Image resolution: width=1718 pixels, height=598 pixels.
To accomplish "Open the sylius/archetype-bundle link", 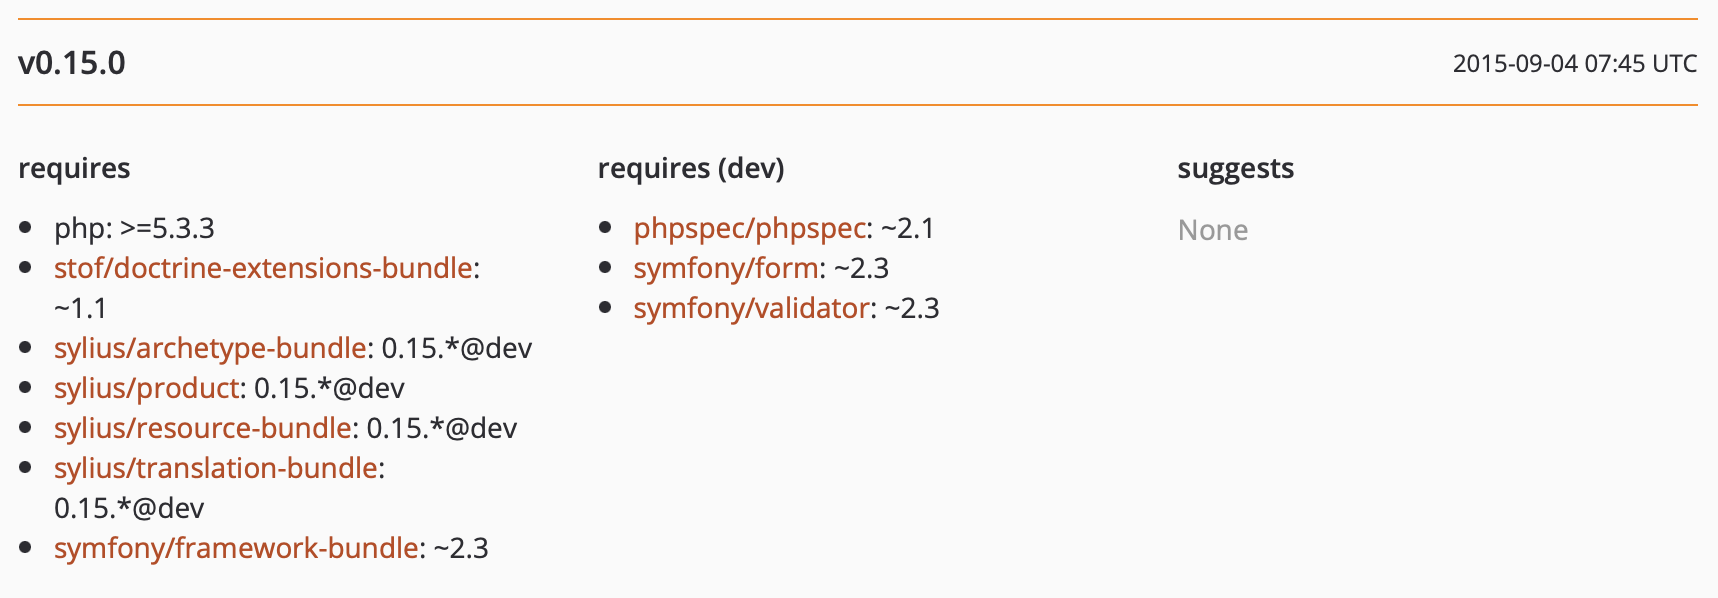I will pos(210,348).
